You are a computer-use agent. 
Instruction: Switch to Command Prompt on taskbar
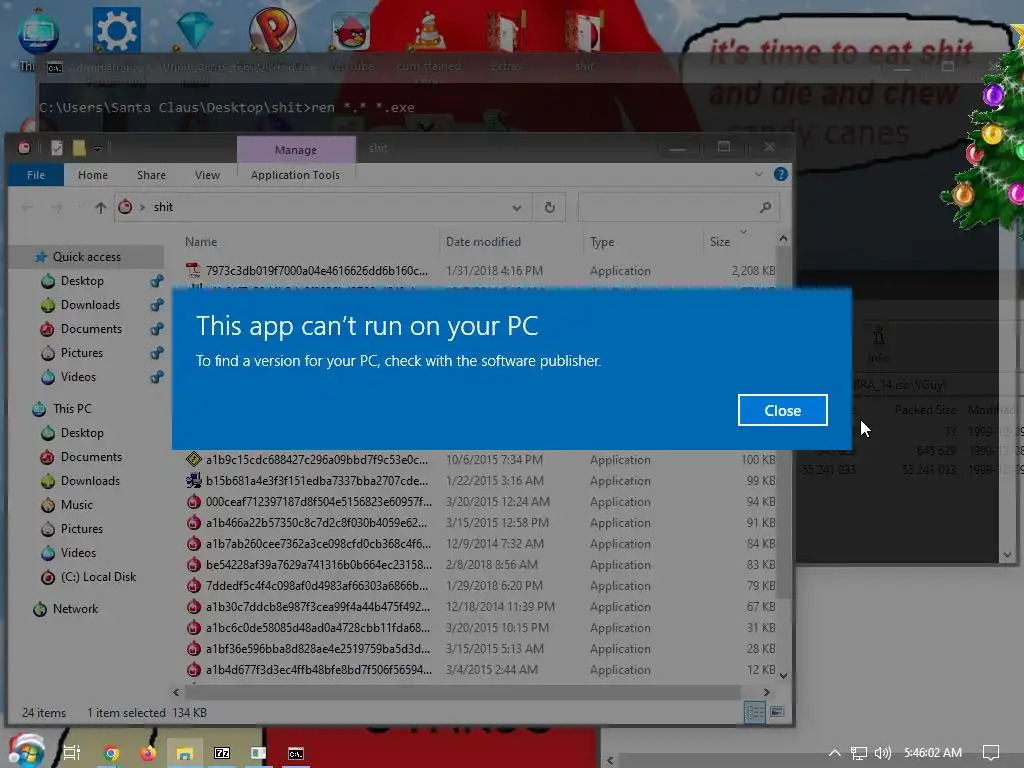click(x=295, y=754)
